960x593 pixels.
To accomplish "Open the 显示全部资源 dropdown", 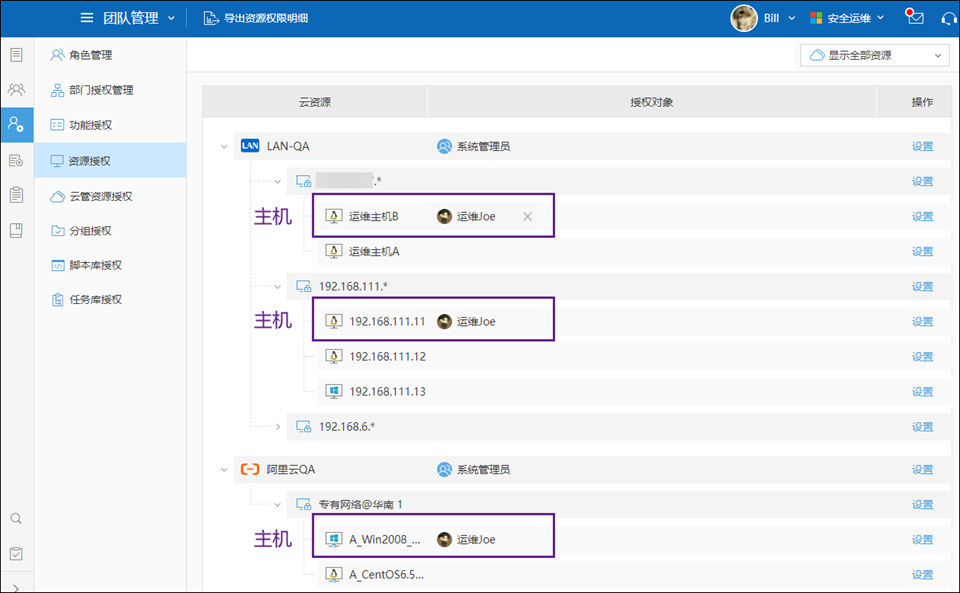I will (x=875, y=56).
